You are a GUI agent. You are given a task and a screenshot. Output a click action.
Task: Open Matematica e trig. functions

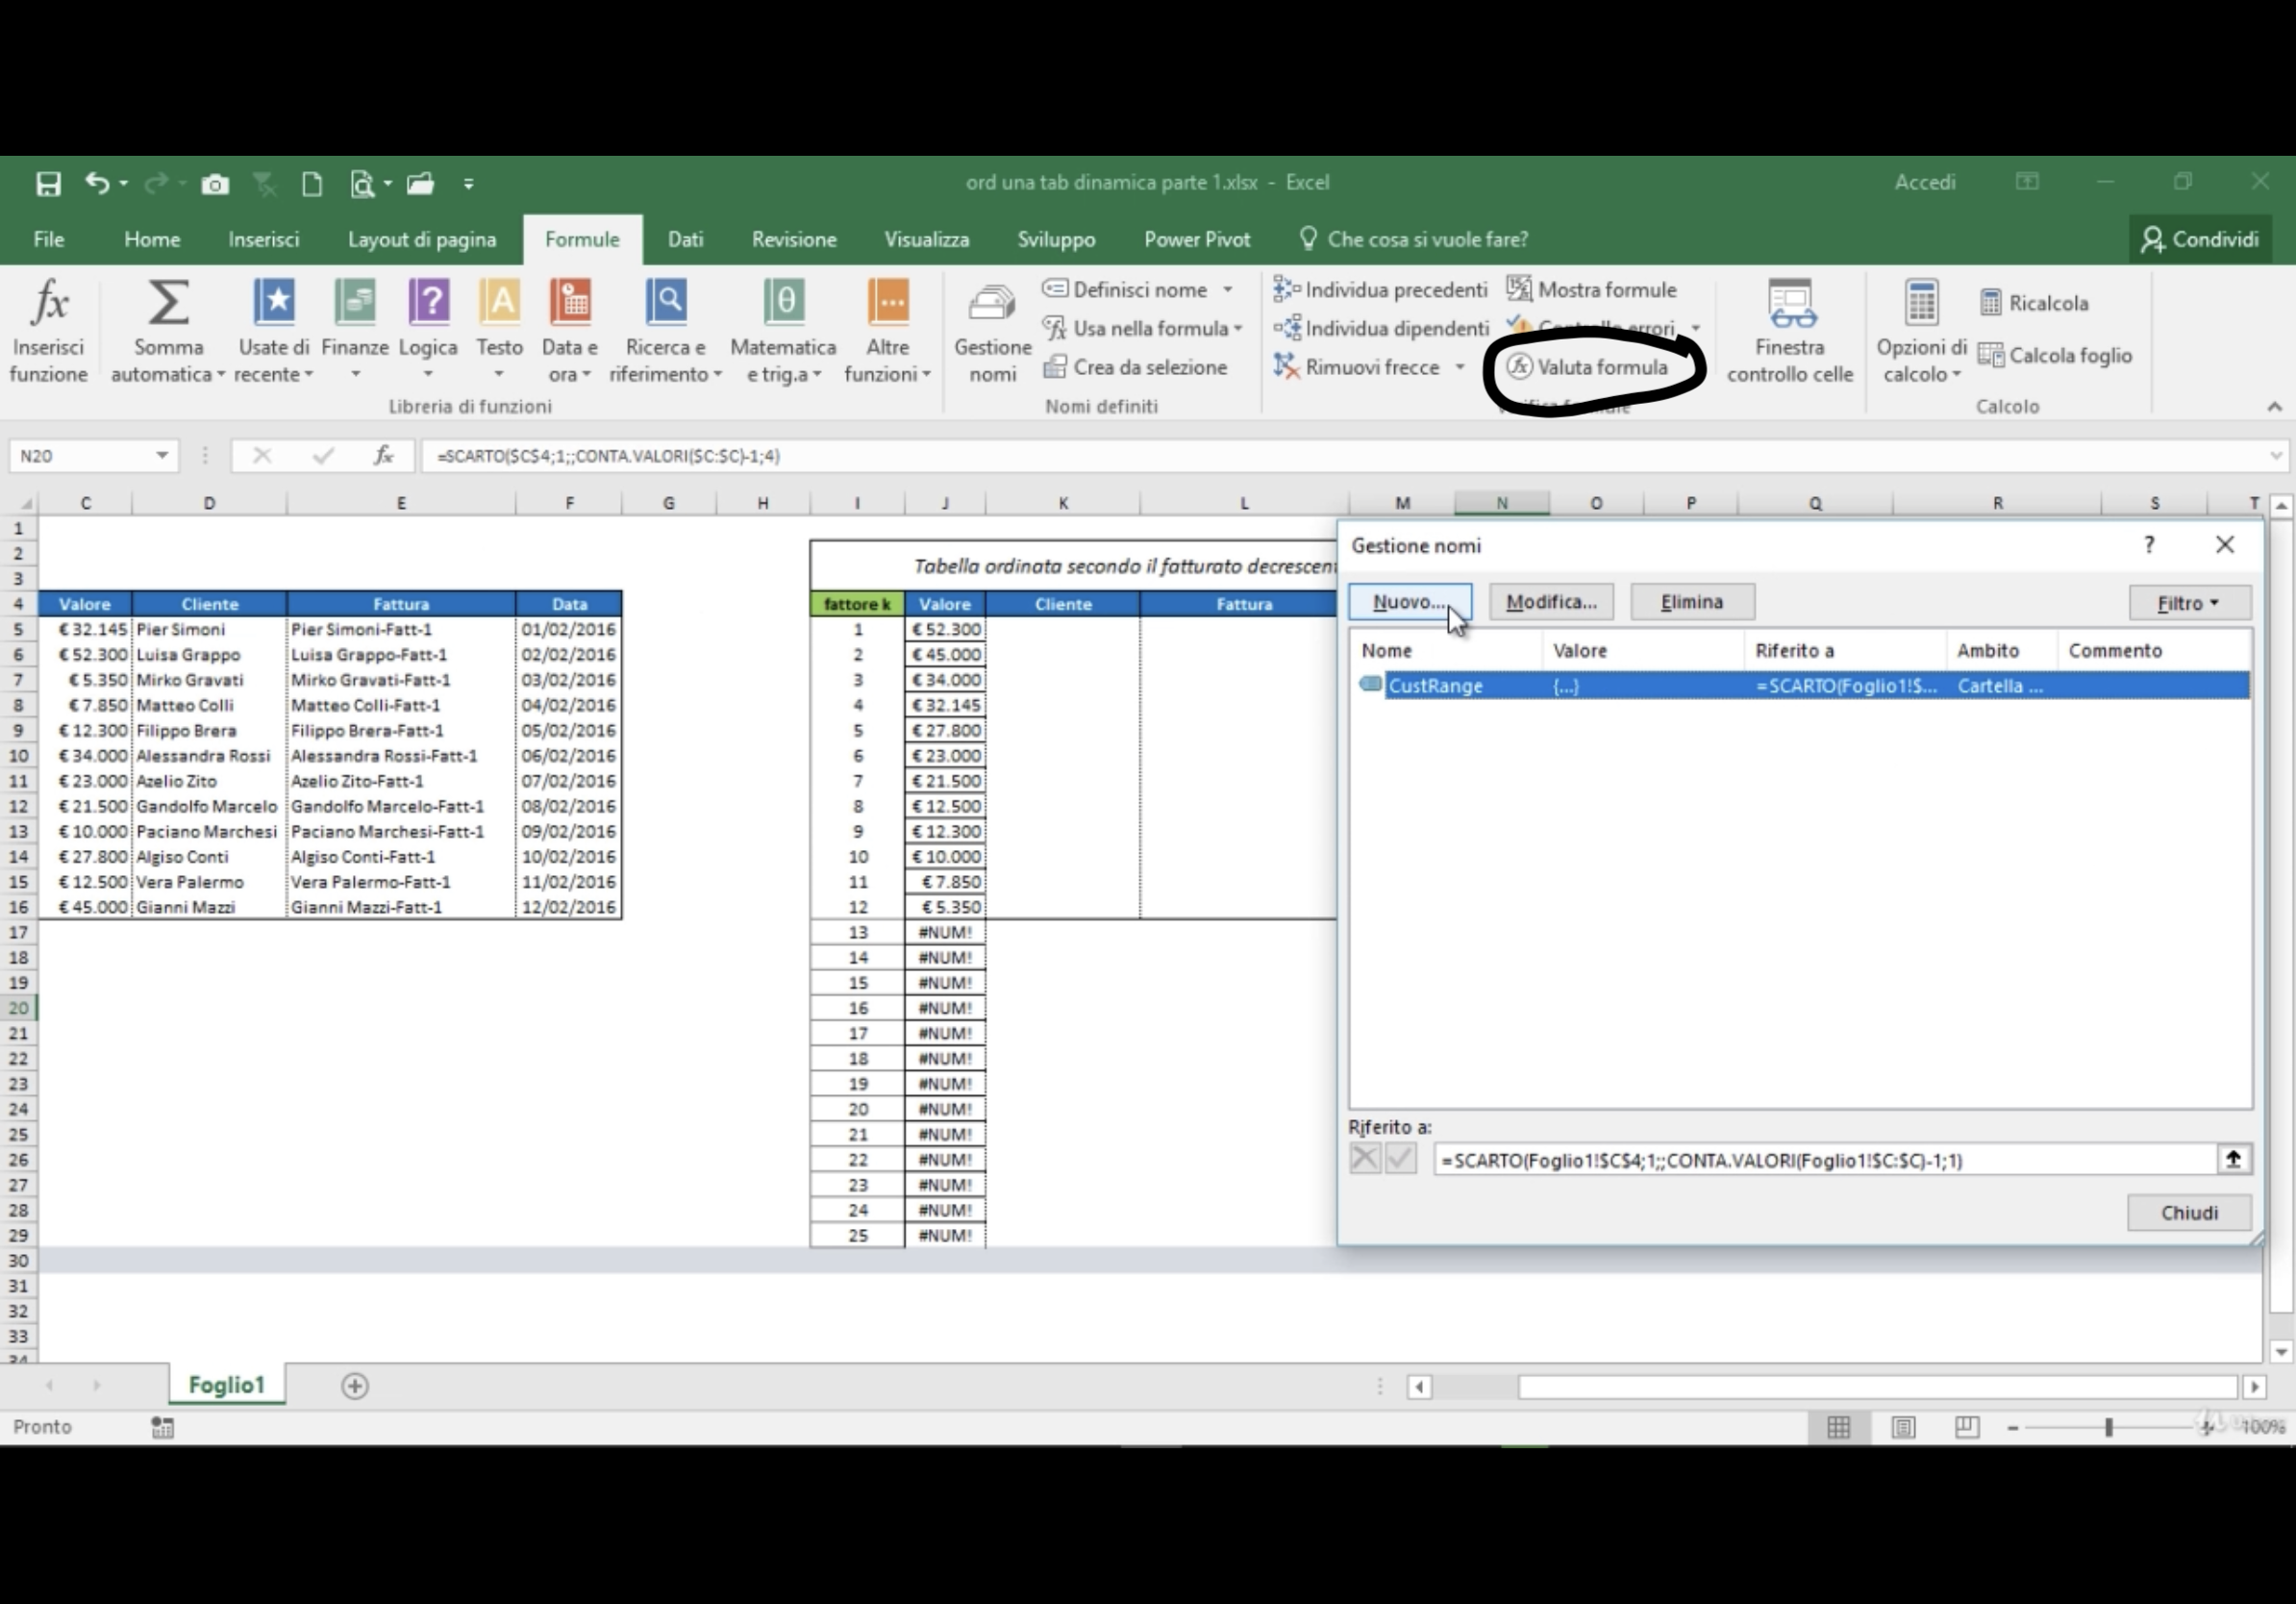click(783, 330)
